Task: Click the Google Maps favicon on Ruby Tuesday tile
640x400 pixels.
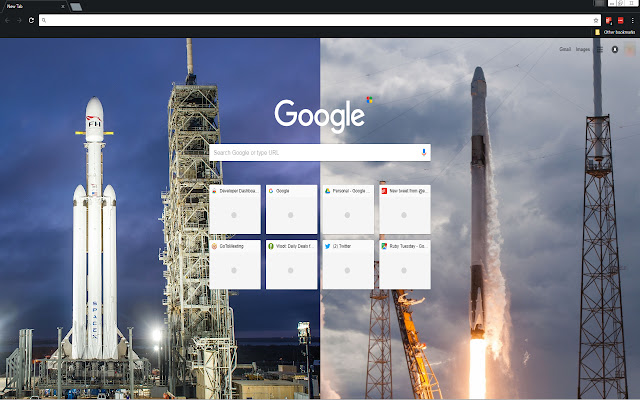Action: point(384,246)
